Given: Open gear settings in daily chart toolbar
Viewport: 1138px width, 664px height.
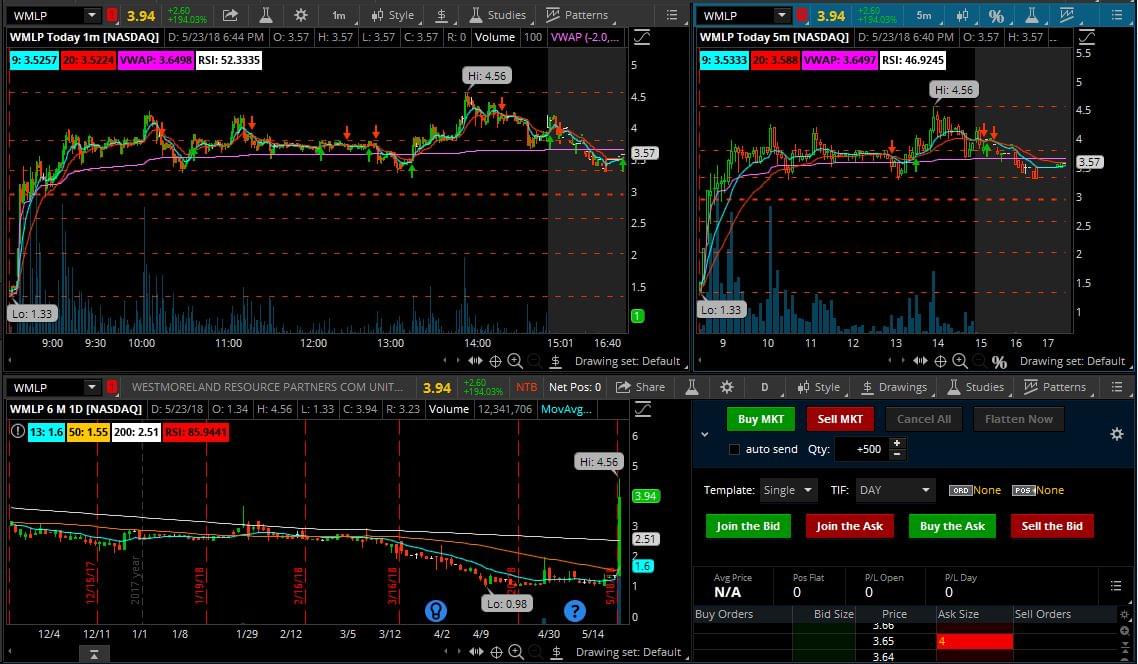Looking at the screenshot, I should (x=726, y=387).
